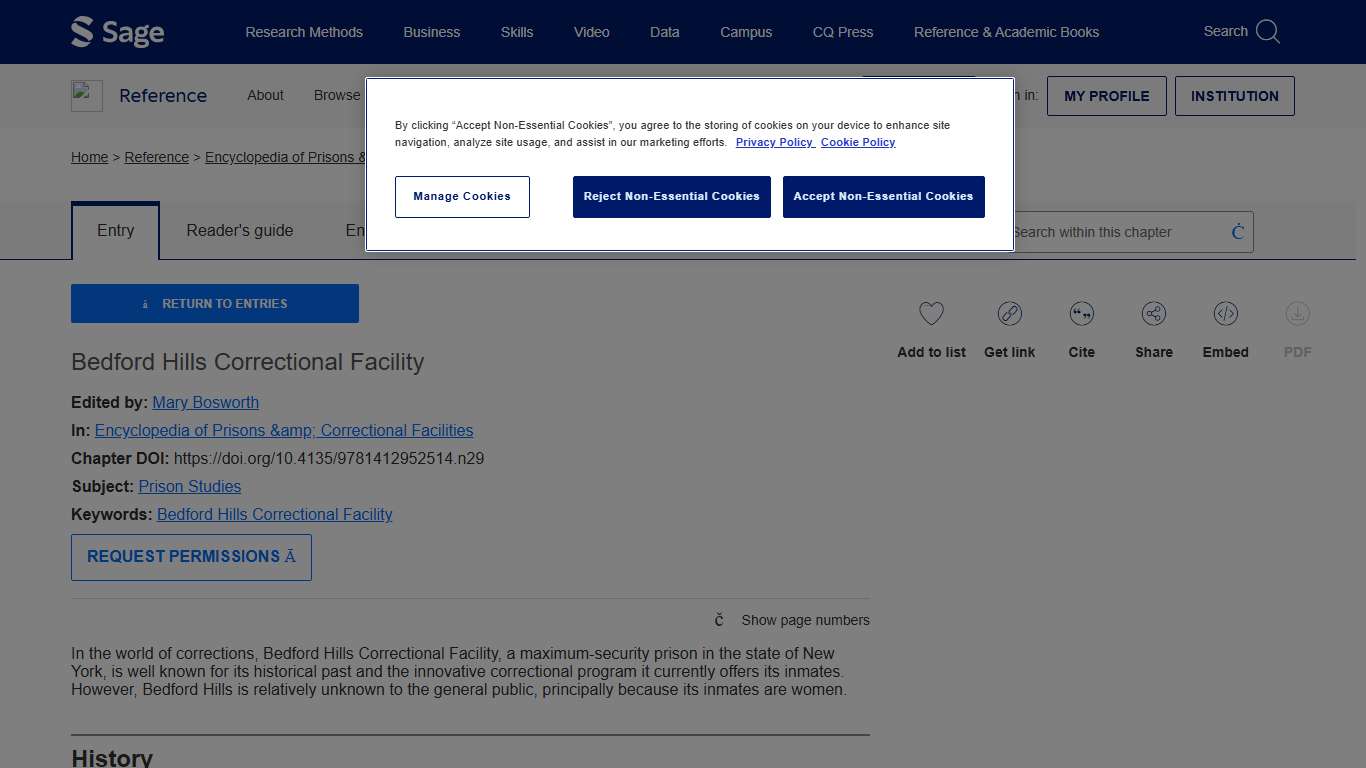The width and height of the screenshot is (1366, 768).
Task: Click the PDF download icon
Action: 1297,313
